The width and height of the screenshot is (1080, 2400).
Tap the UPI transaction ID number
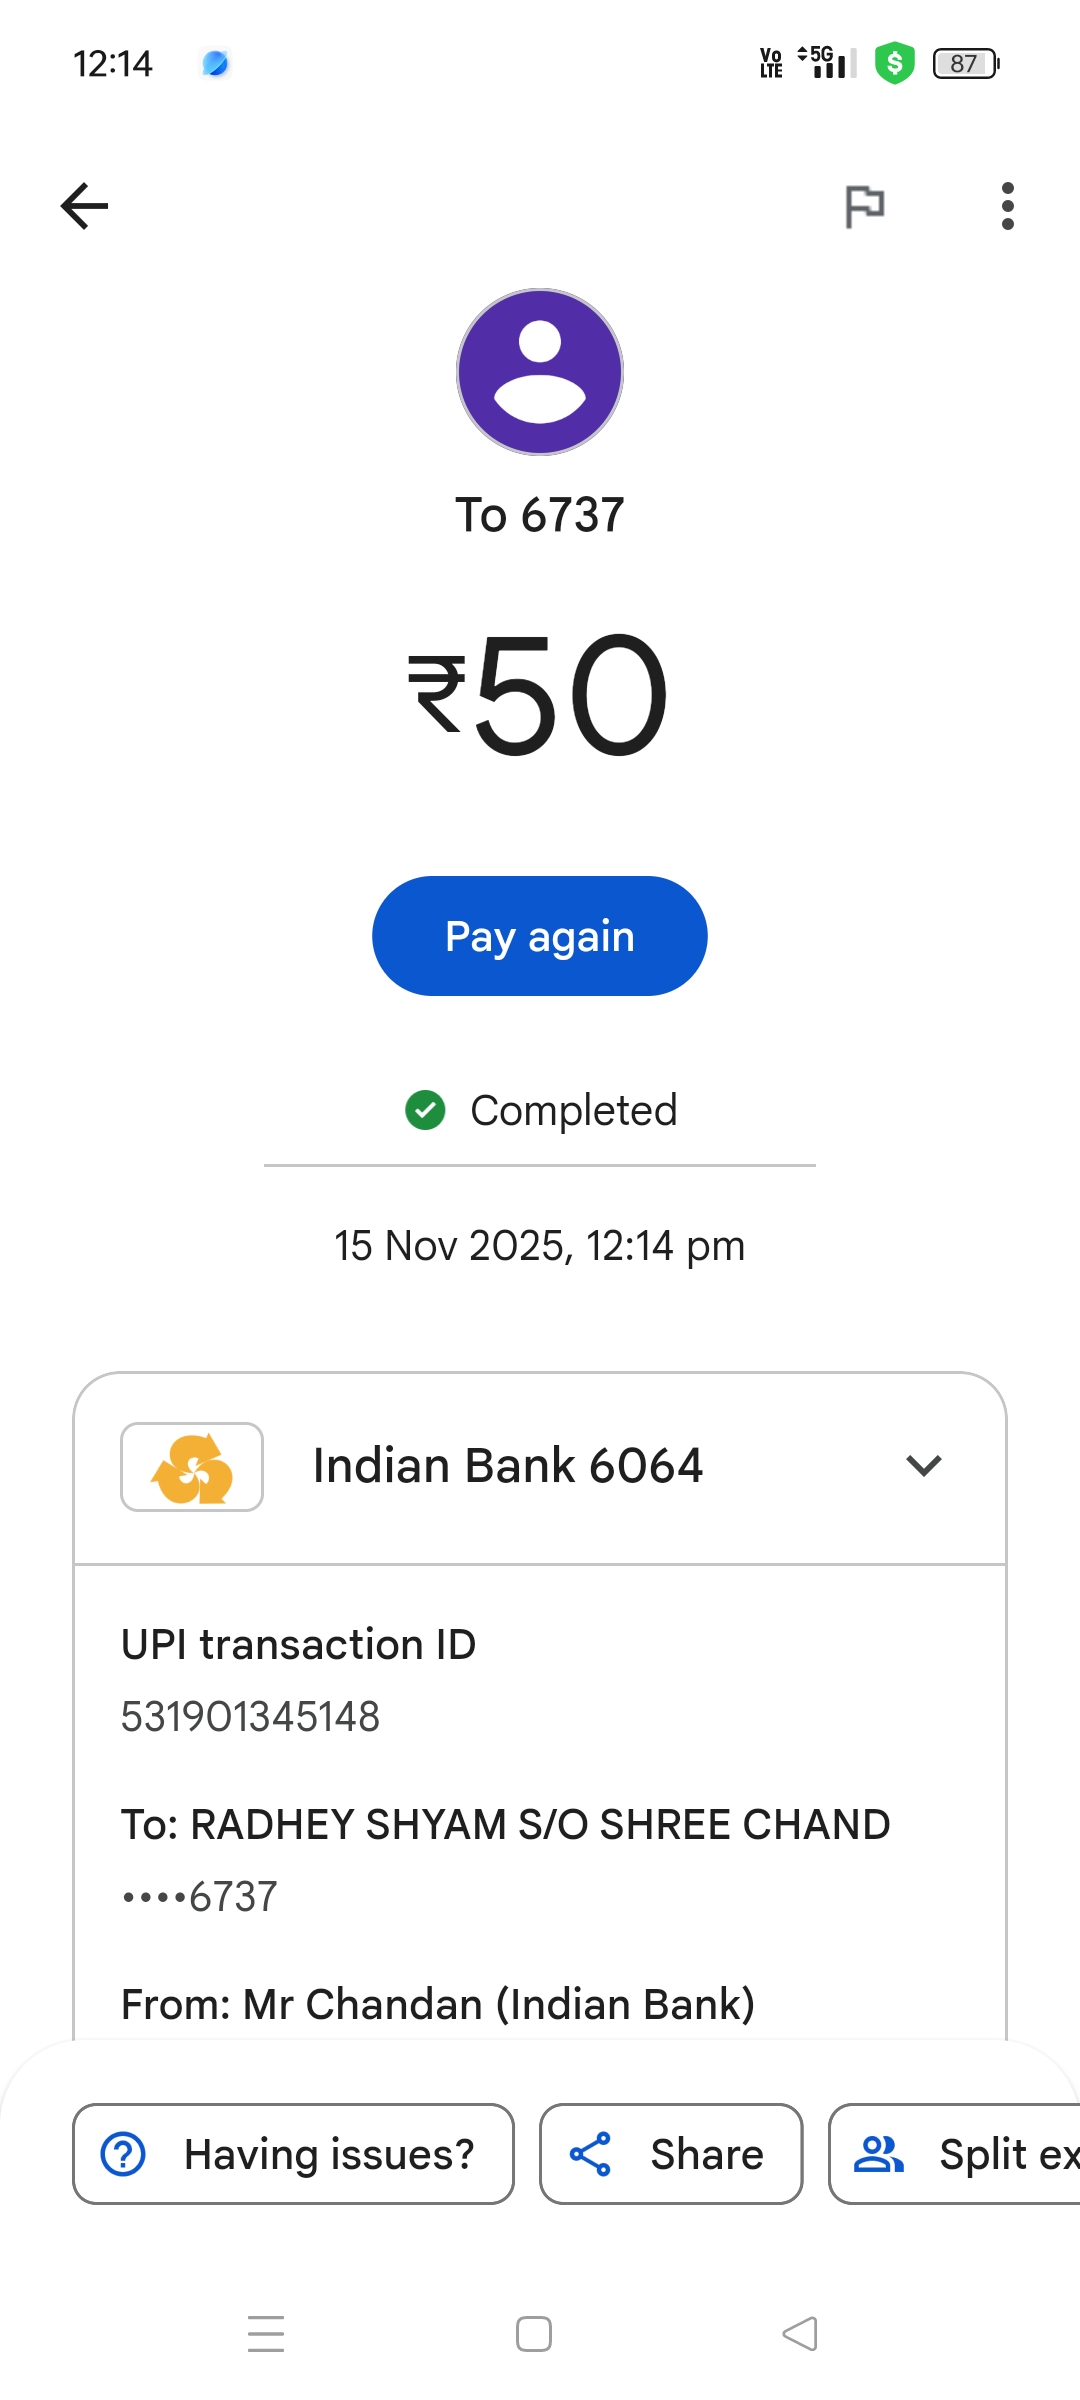coord(250,1717)
